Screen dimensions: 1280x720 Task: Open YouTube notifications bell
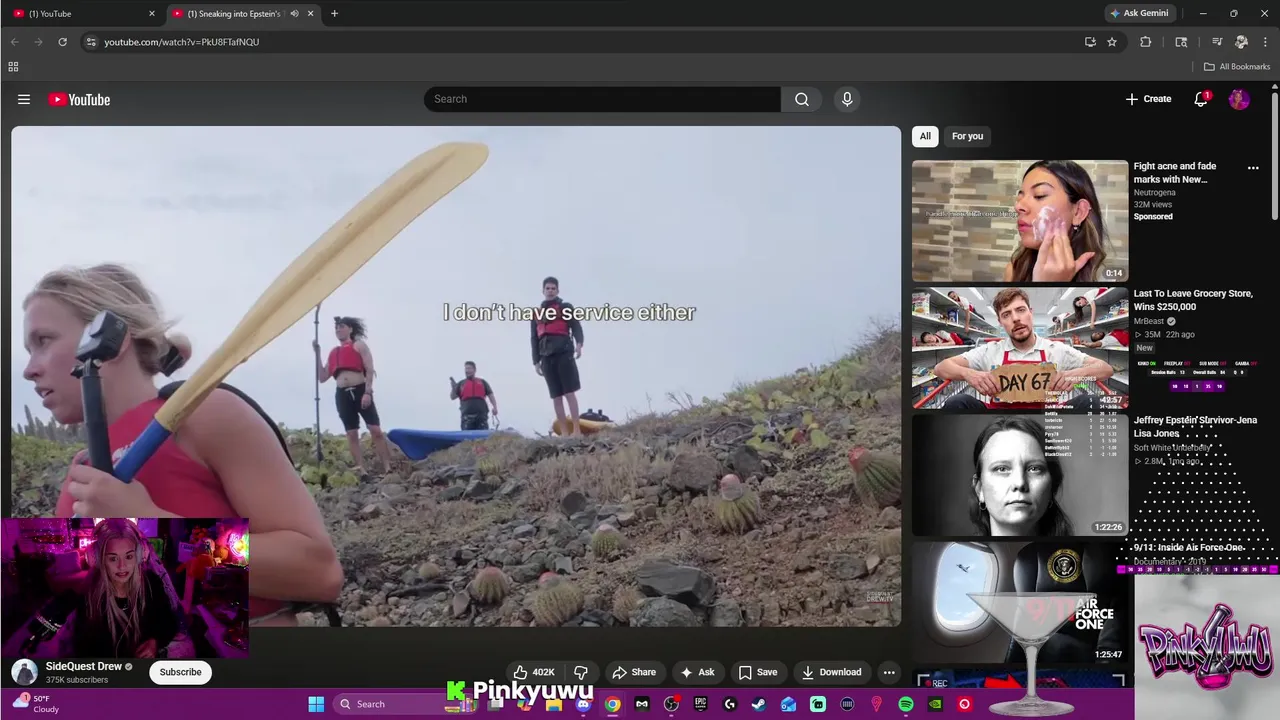1201,99
